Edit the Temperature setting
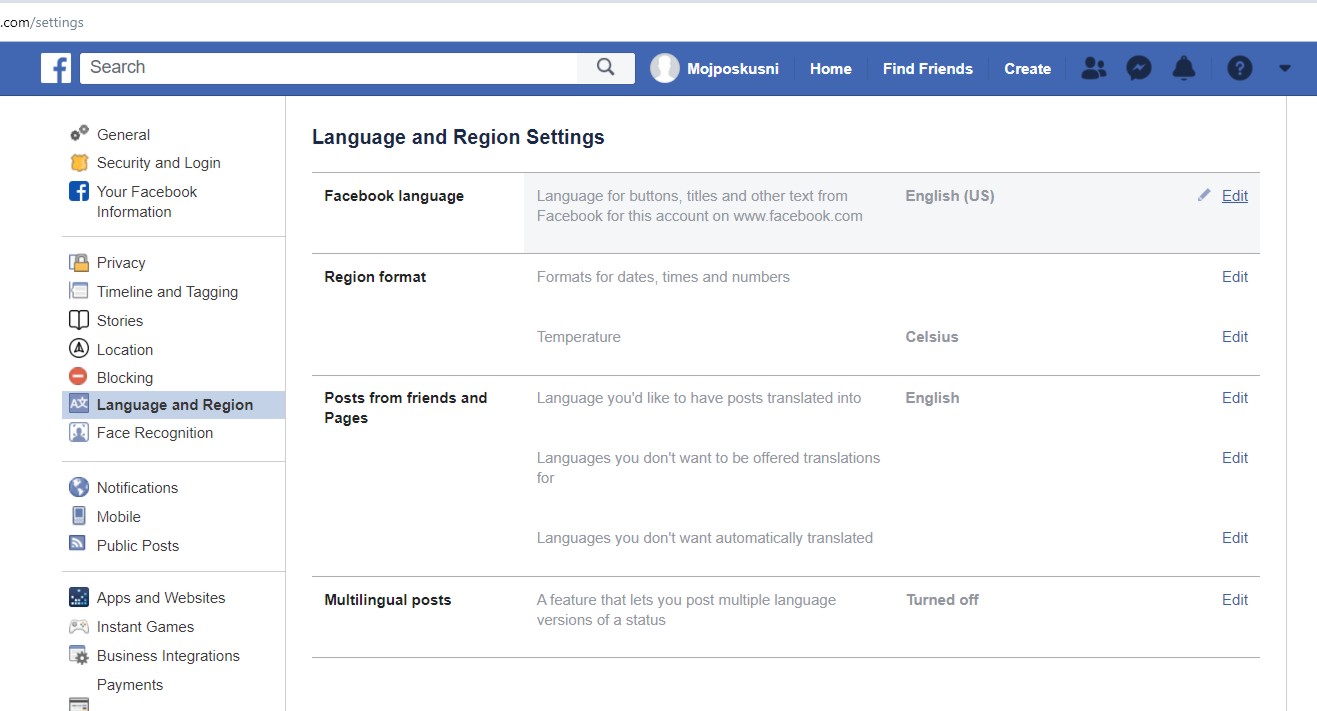The height and width of the screenshot is (711, 1317). (1234, 337)
